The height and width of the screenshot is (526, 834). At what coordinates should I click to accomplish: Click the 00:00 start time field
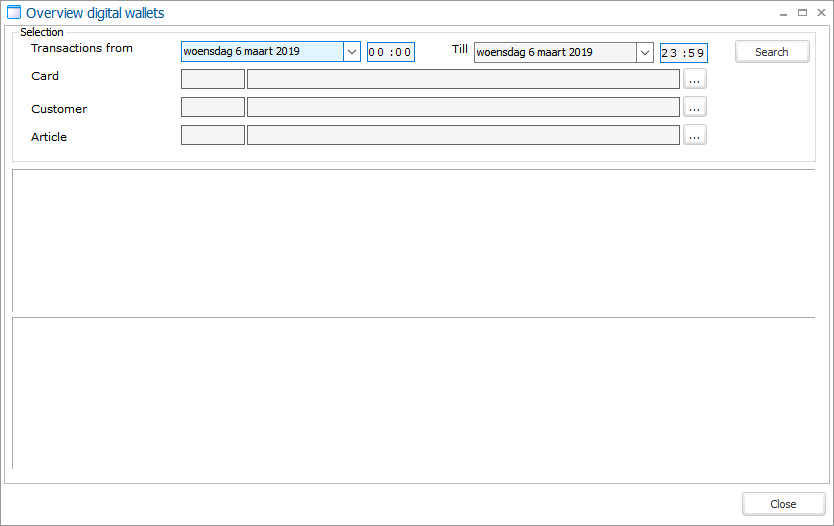click(x=390, y=53)
